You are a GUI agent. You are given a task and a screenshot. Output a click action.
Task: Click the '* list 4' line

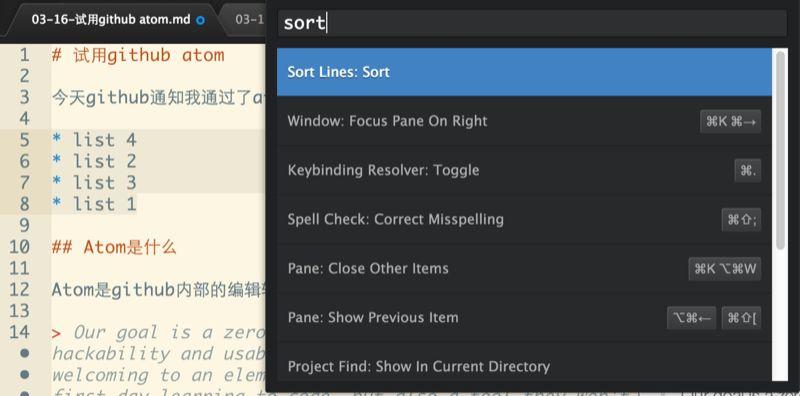94,140
